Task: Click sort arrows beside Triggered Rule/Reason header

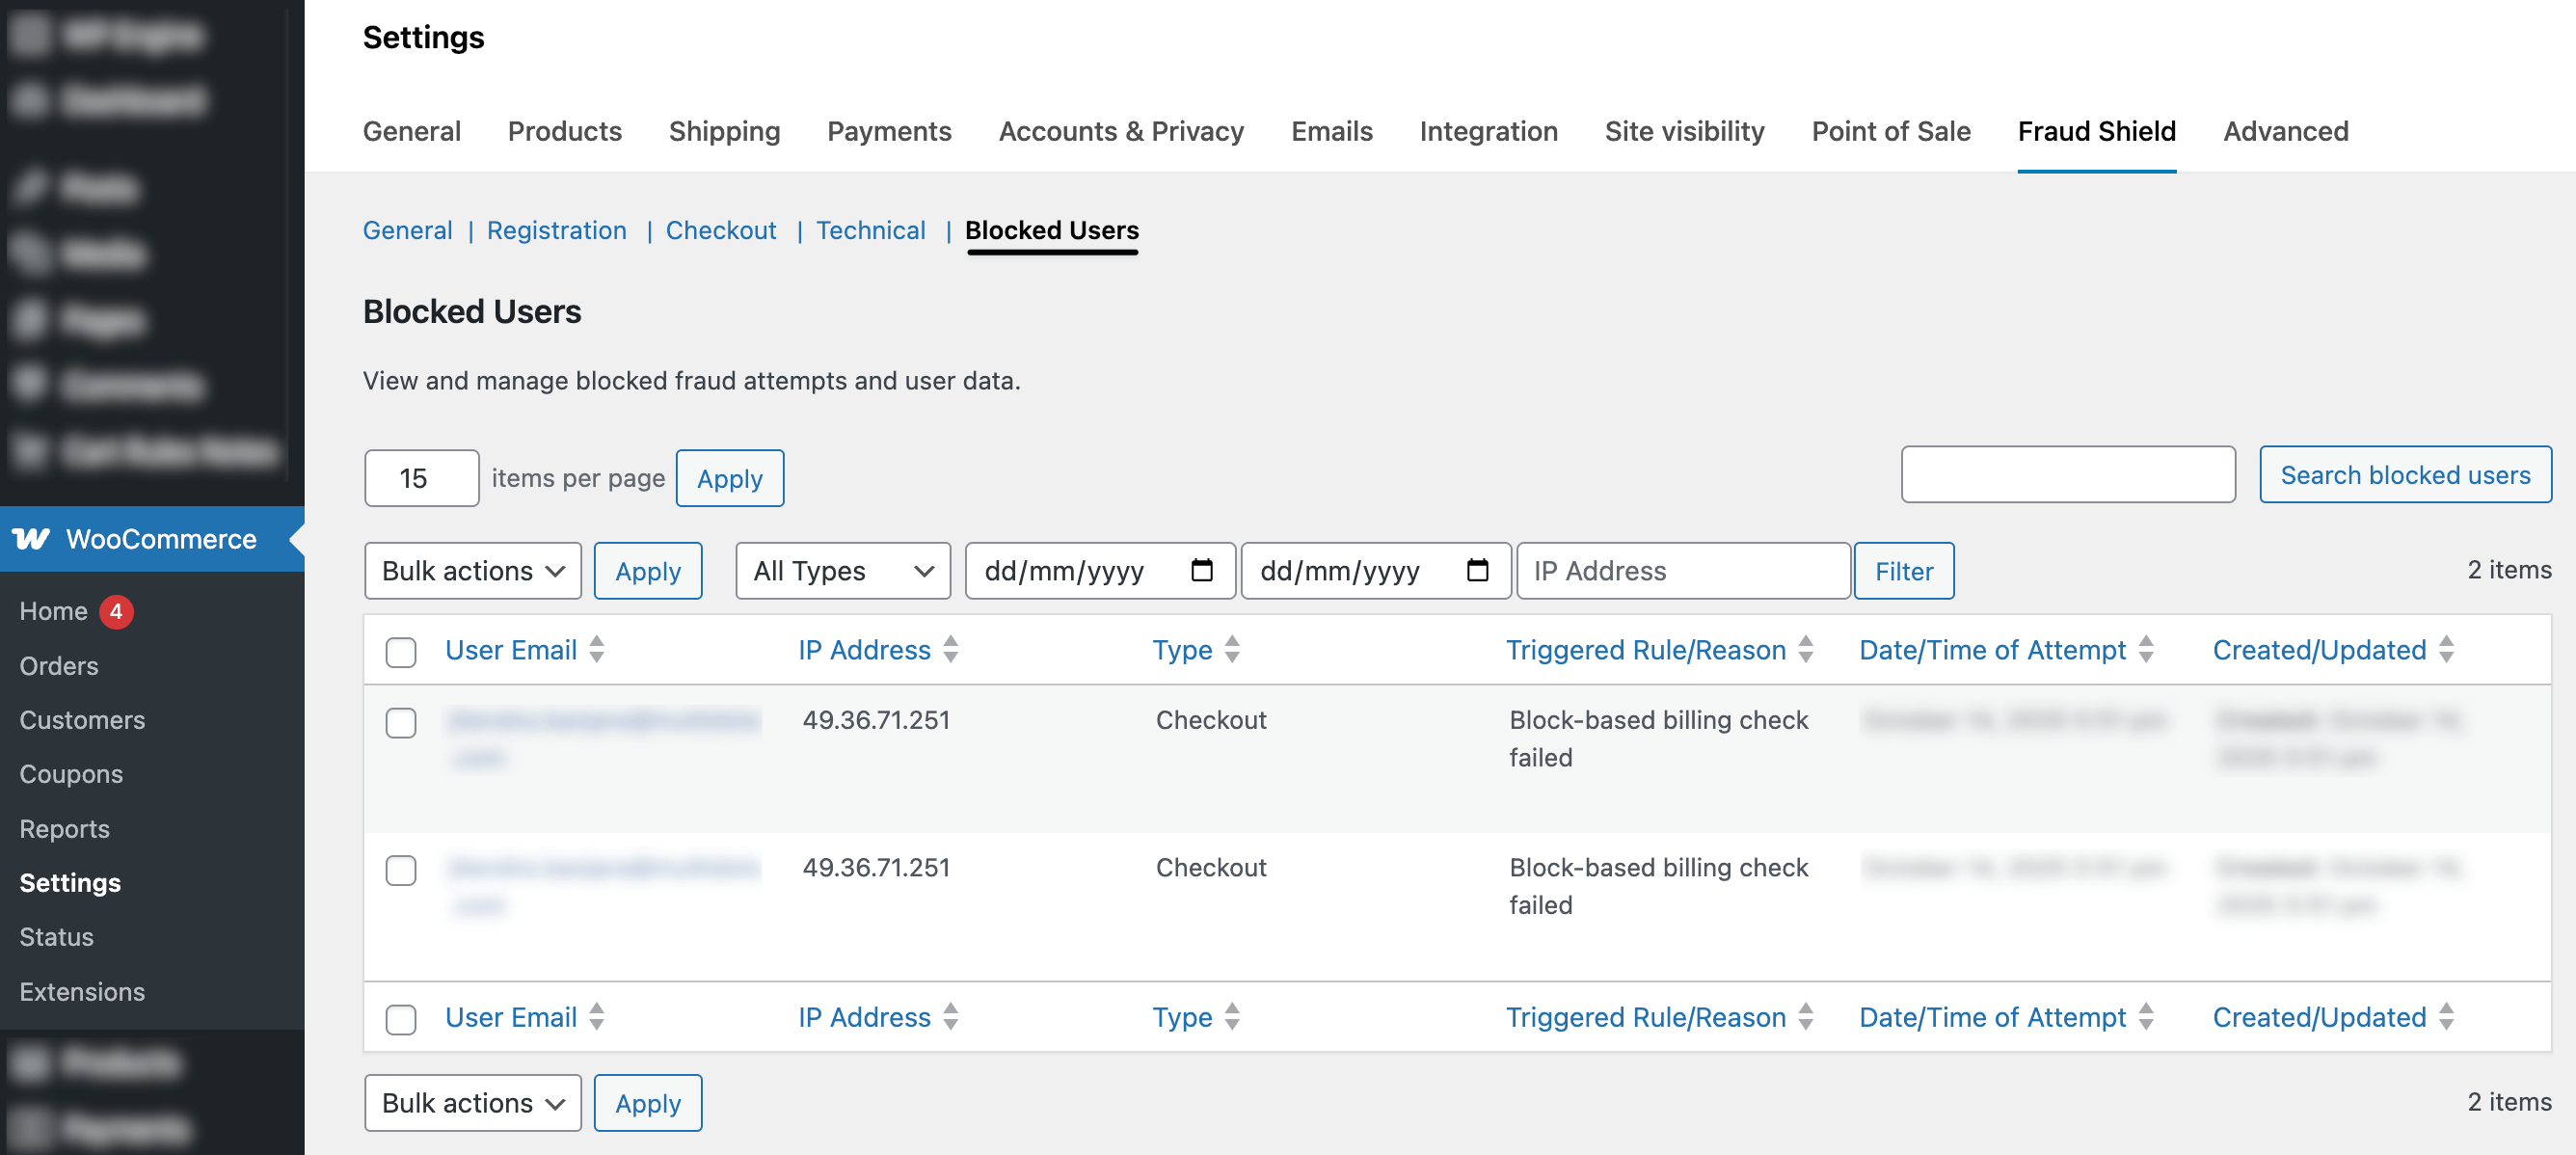Action: tap(1805, 650)
